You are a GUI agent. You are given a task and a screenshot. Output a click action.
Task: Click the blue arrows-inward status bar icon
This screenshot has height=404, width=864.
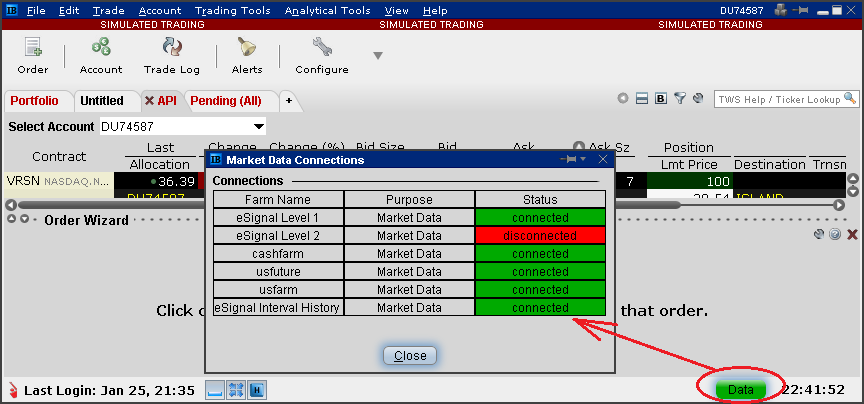(236, 390)
